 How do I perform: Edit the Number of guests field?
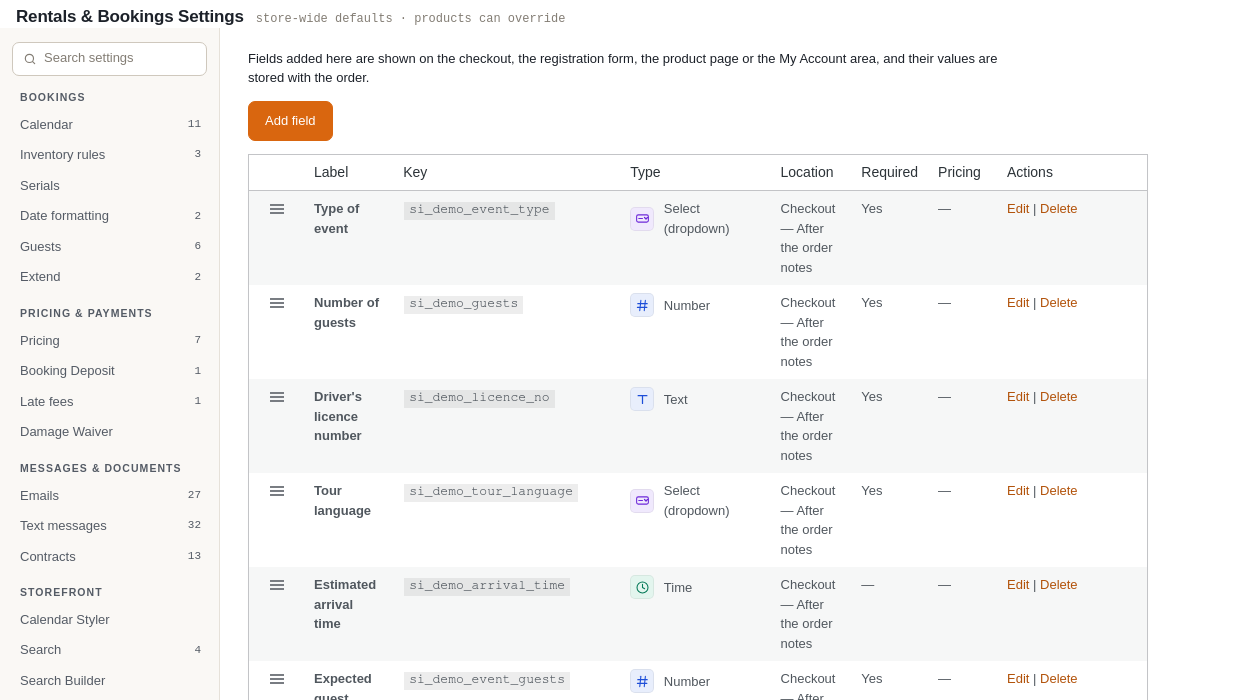click(x=1018, y=303)
